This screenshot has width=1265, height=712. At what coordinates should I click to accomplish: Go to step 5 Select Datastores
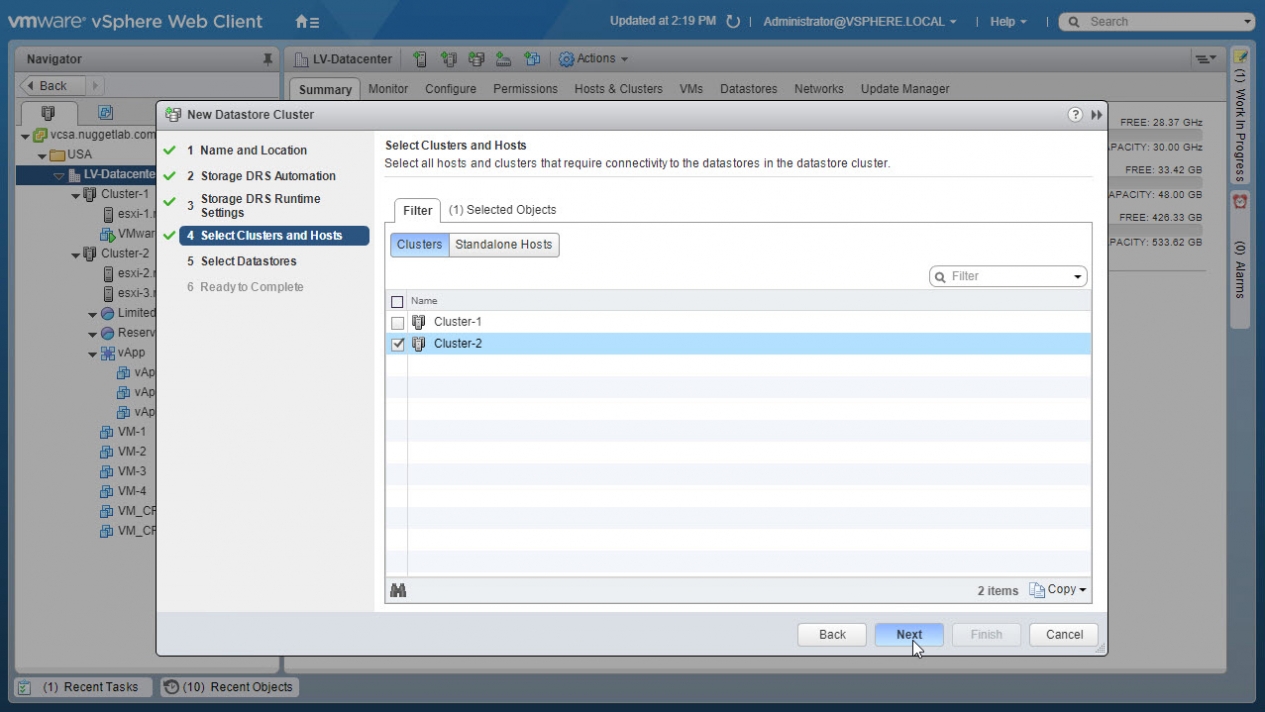[248, 262]
